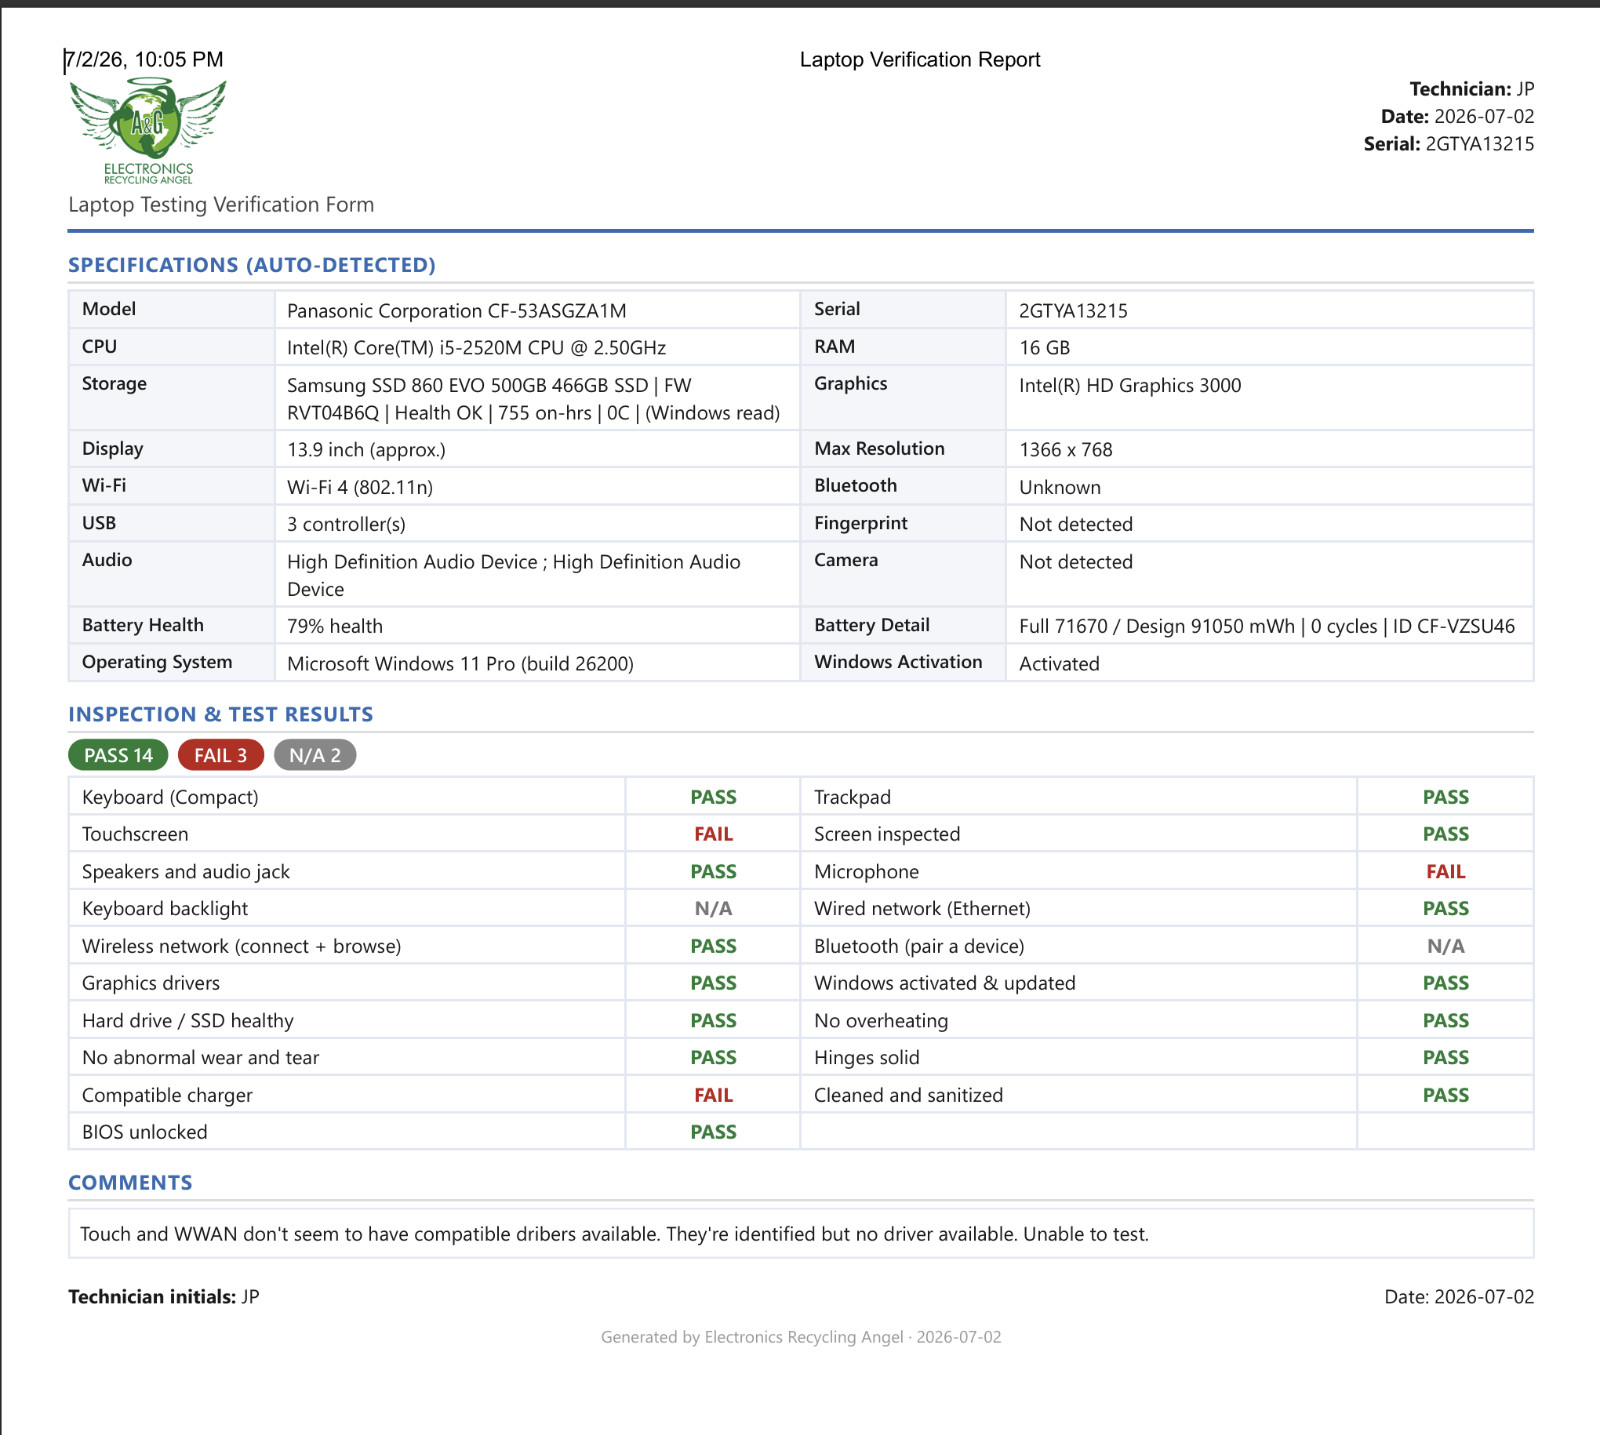
Task: Click the Windows Activation value Activated
Action: [x=1059, y=664]
